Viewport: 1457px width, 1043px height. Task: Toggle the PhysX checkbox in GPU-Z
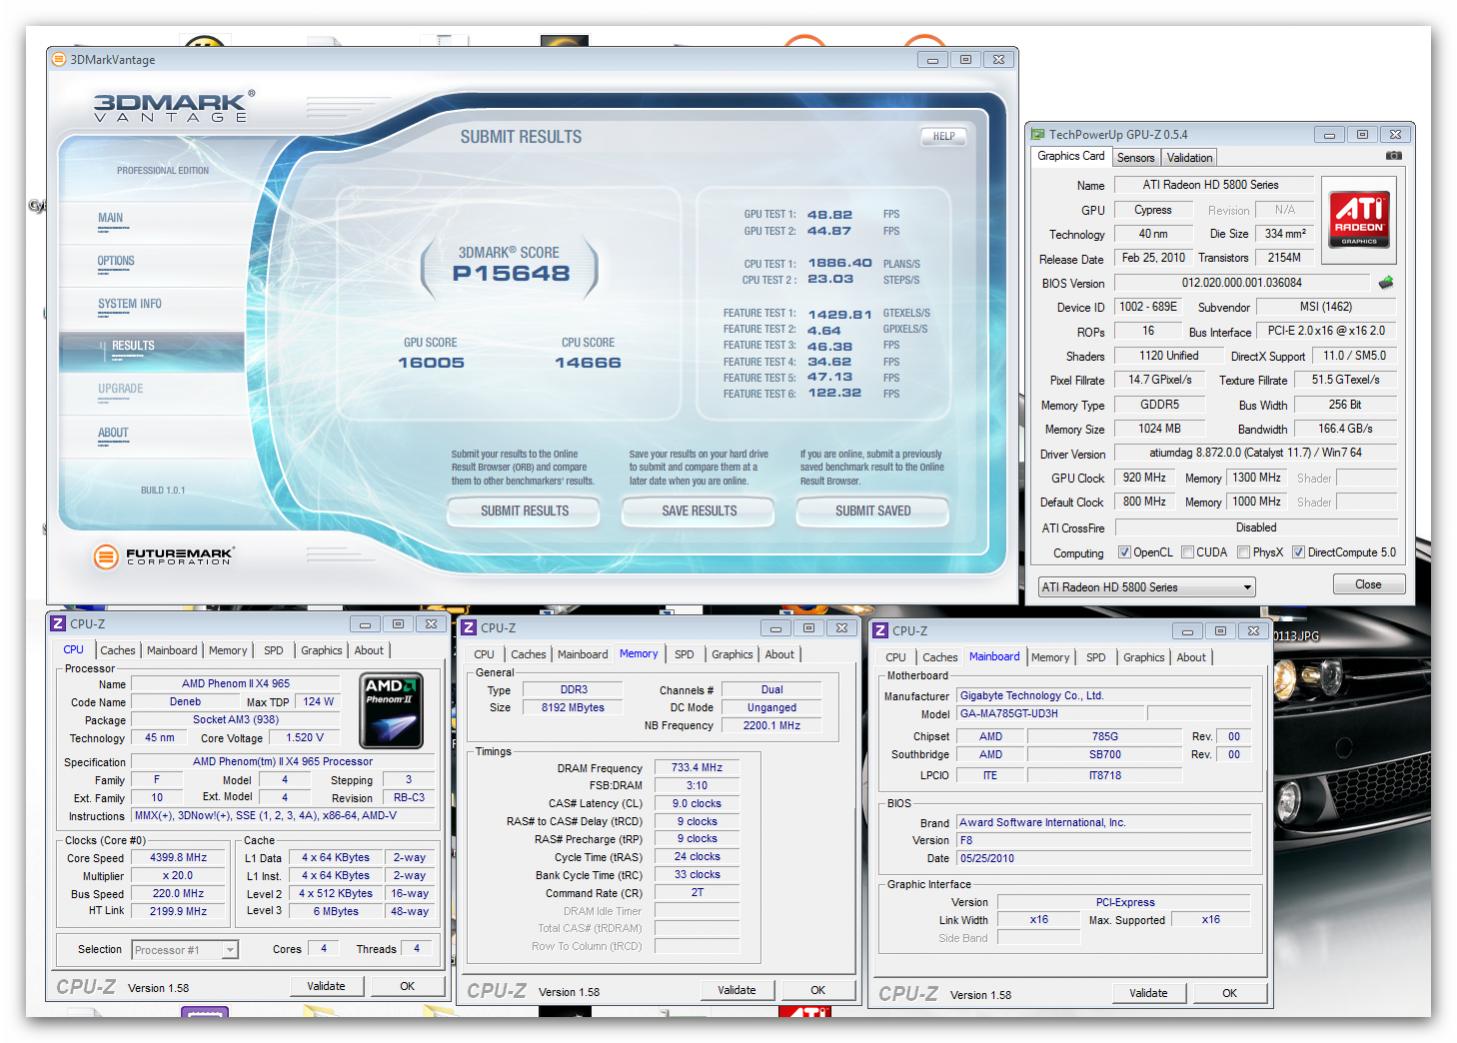(x=1243, y=552)
